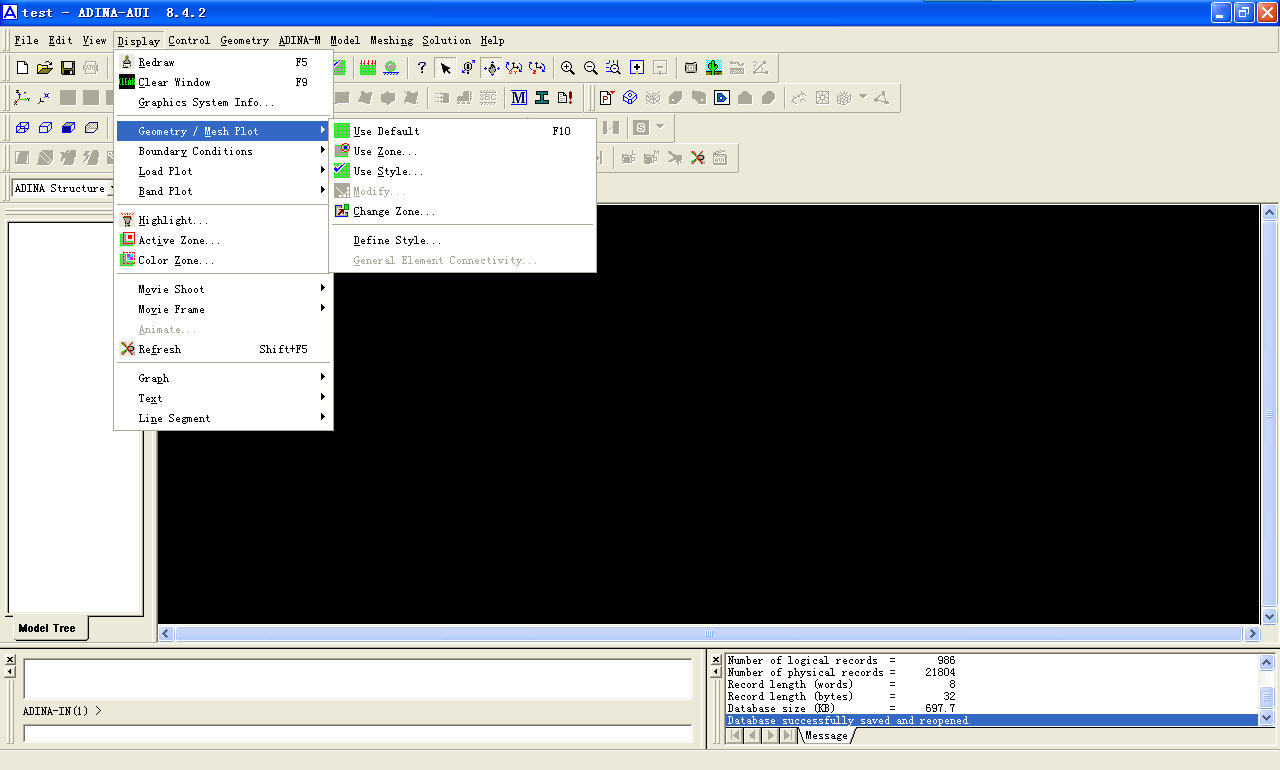1280x770 pixels.
Task: Click the blue M icon
Action: [519, 98]
